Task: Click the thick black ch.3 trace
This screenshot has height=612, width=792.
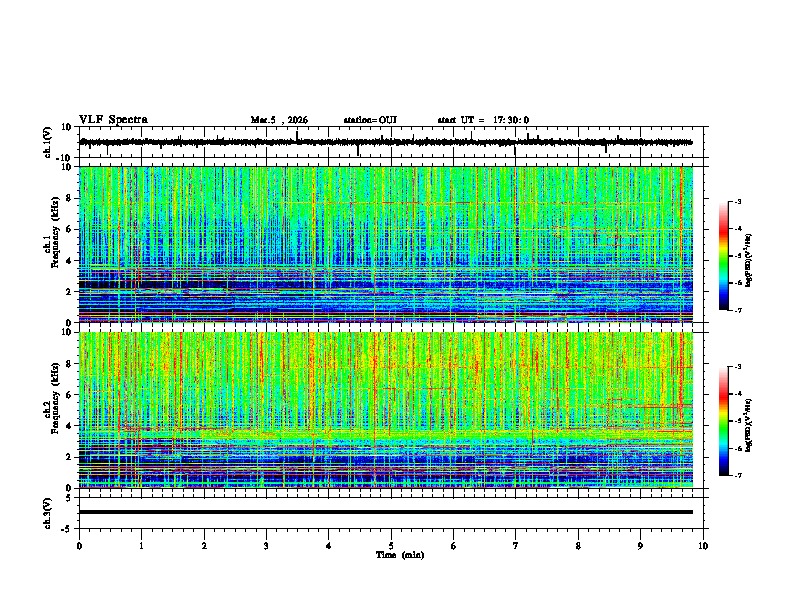Action: 386,512
